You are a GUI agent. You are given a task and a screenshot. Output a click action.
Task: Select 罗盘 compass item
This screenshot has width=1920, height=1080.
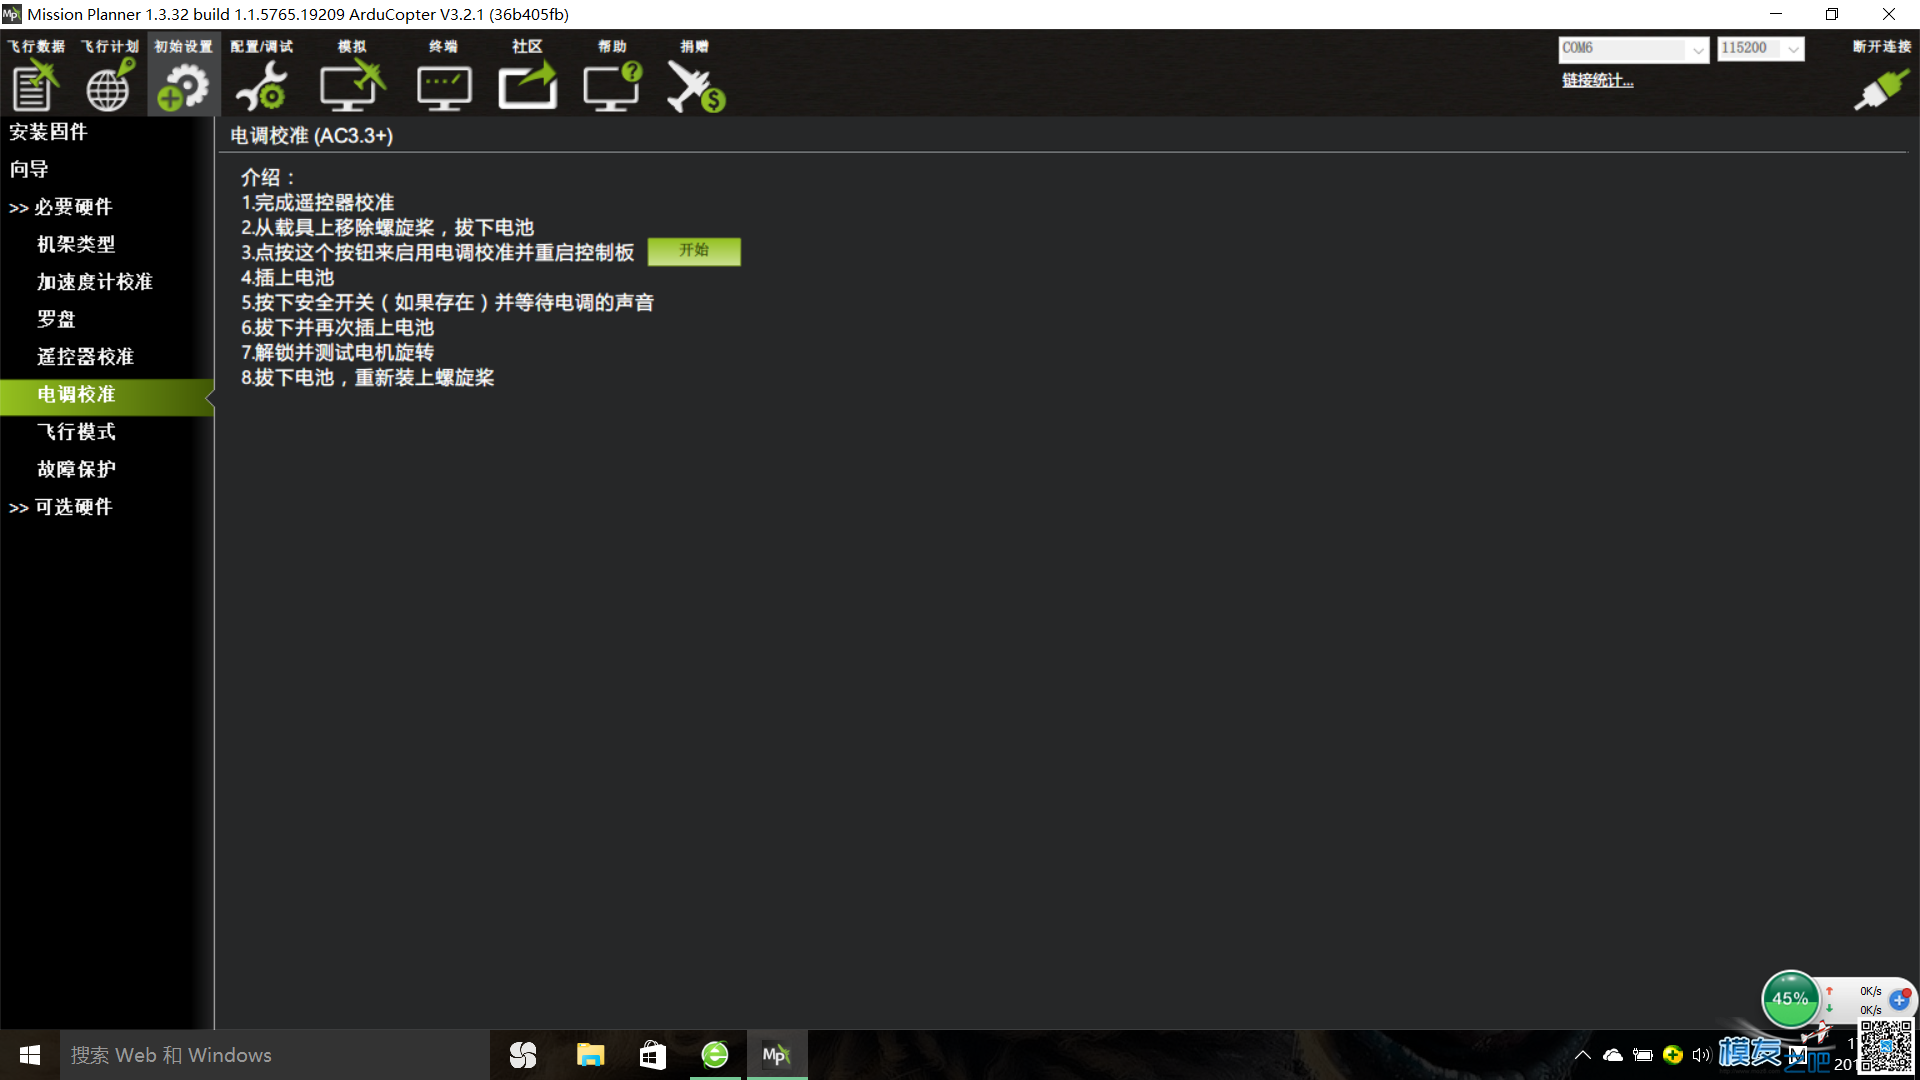click(x=56, y=319)
